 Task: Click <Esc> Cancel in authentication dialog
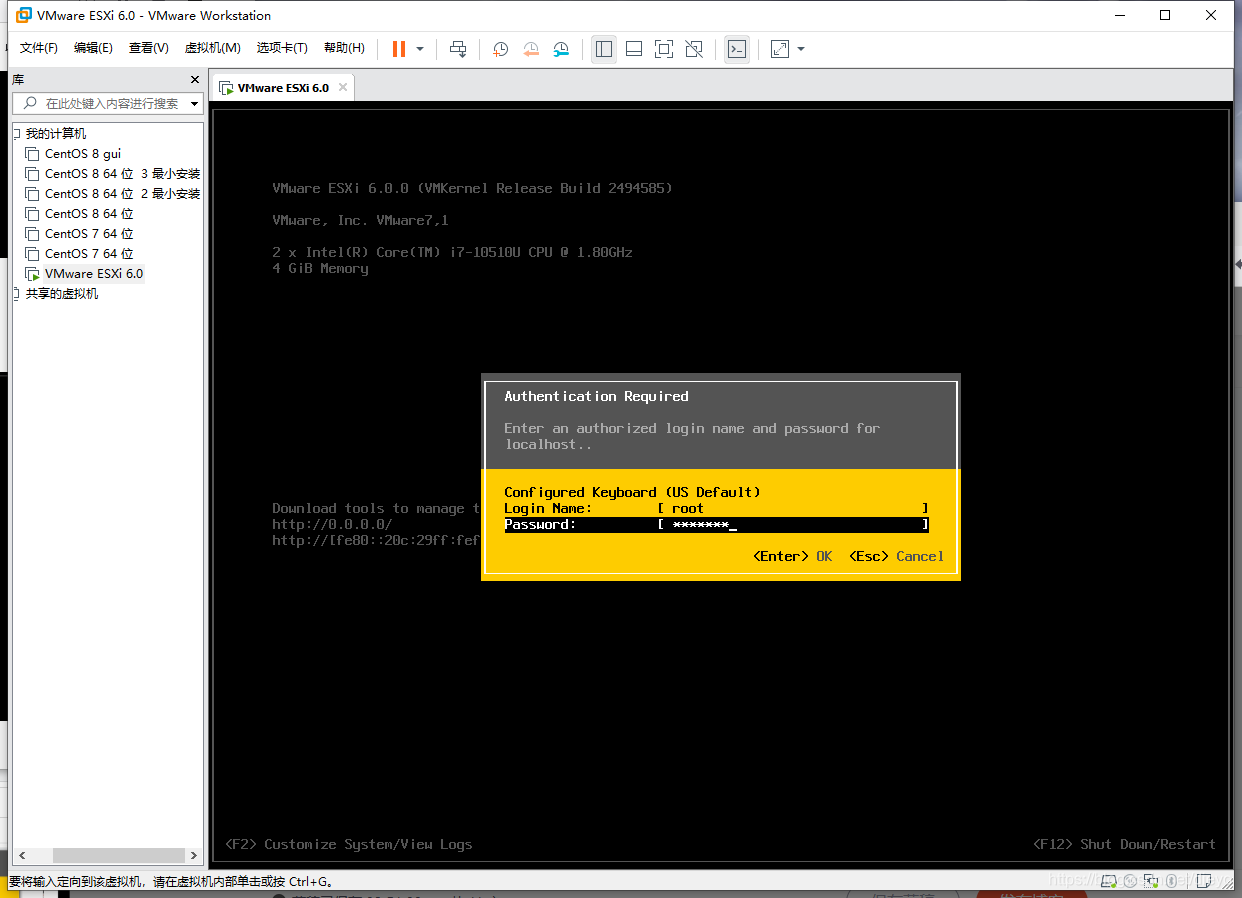(896, 556)
